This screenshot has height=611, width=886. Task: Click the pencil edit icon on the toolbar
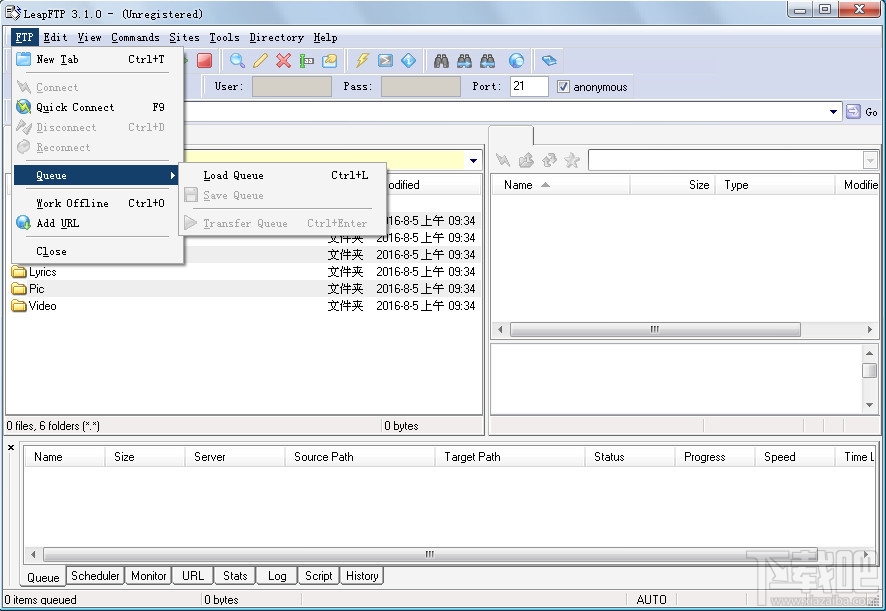click(x=259, y=60)
